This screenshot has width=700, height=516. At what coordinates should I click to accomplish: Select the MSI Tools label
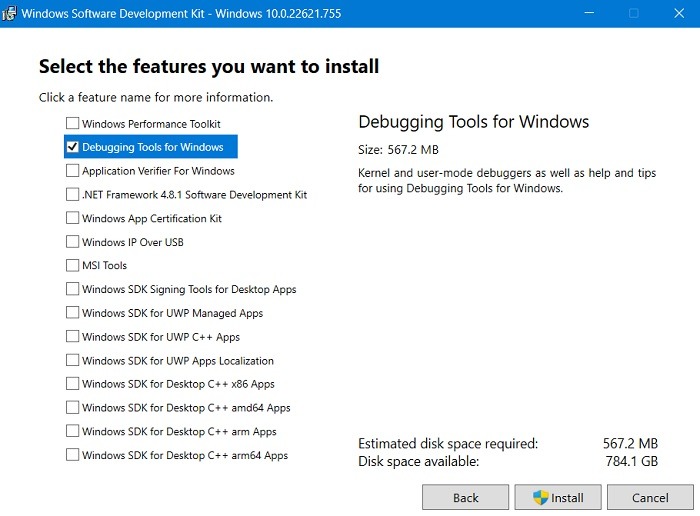tap(104, 266)
